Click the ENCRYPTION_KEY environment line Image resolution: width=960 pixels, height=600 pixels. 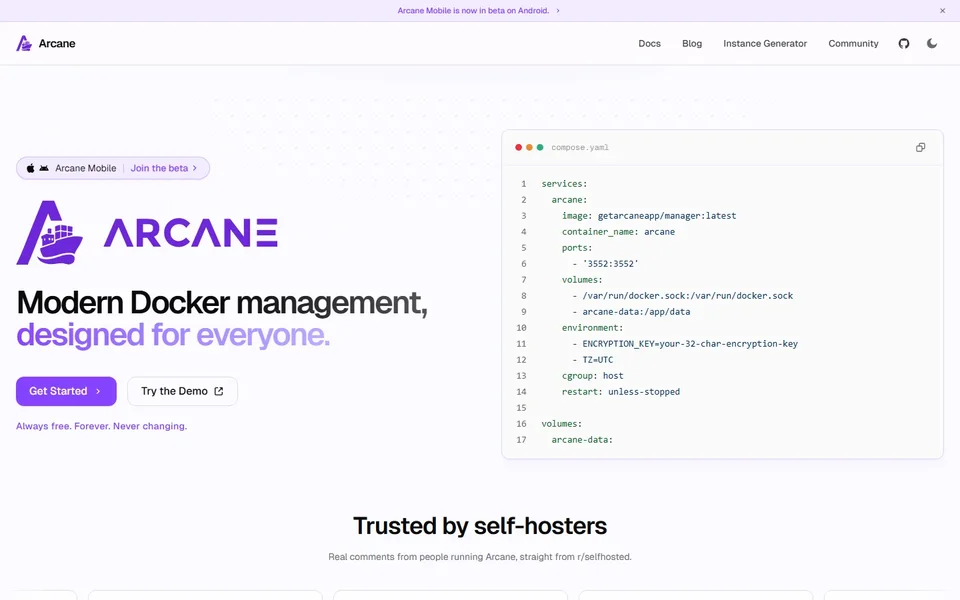click(685, 343)
